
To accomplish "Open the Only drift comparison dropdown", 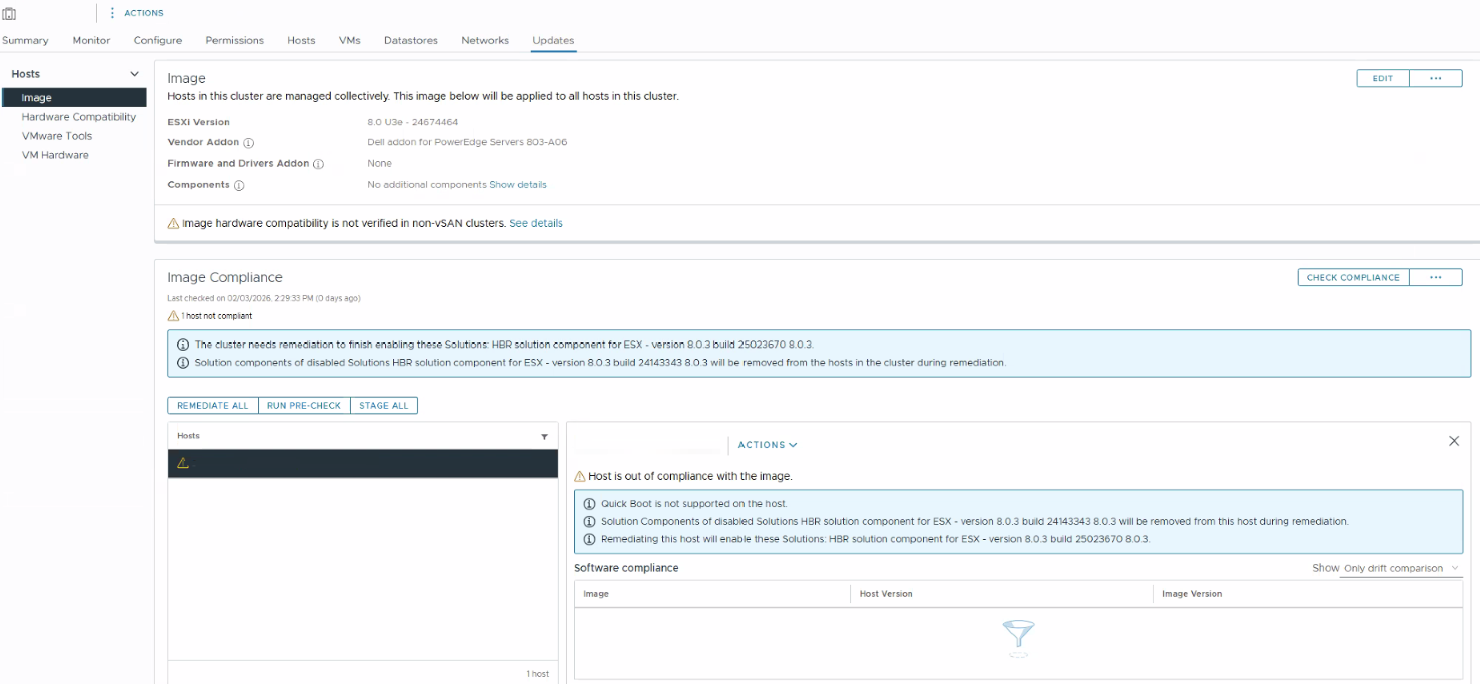I will (x=1401, y=568).
